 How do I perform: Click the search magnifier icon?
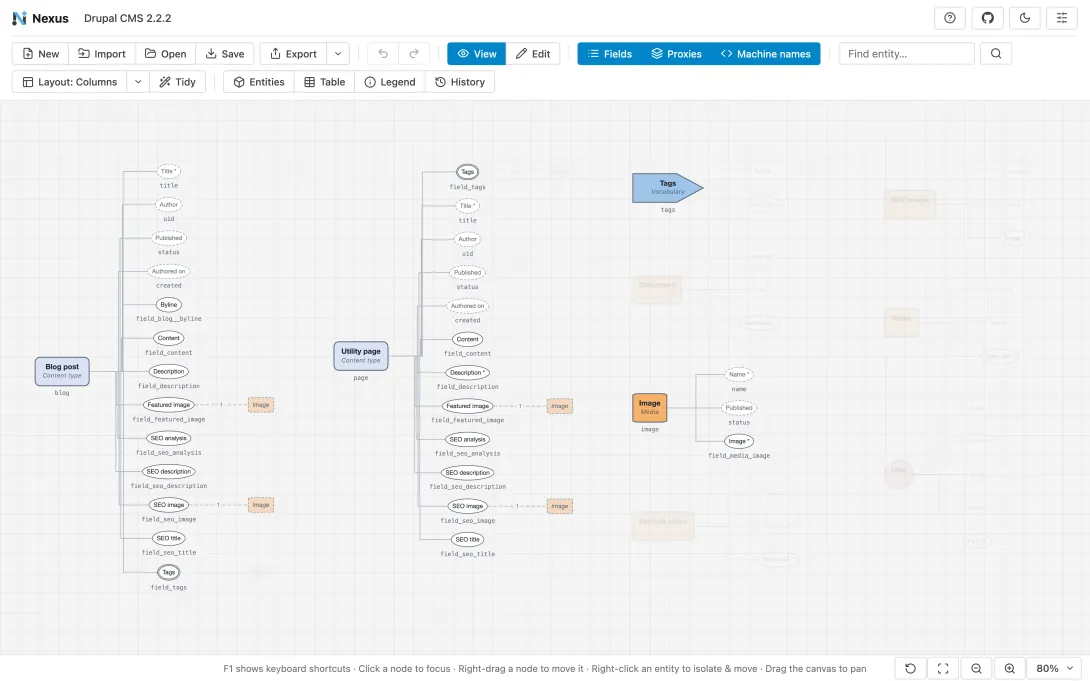tap(995, 54)
